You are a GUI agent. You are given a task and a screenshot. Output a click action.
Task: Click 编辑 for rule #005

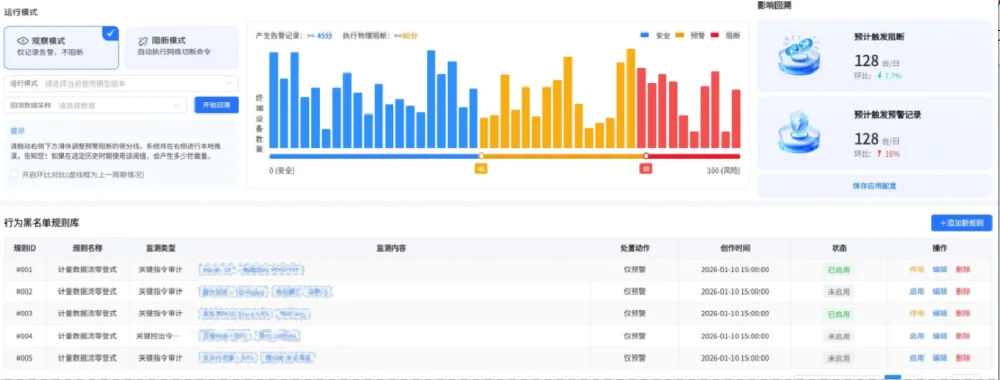(x=939, y=358)
